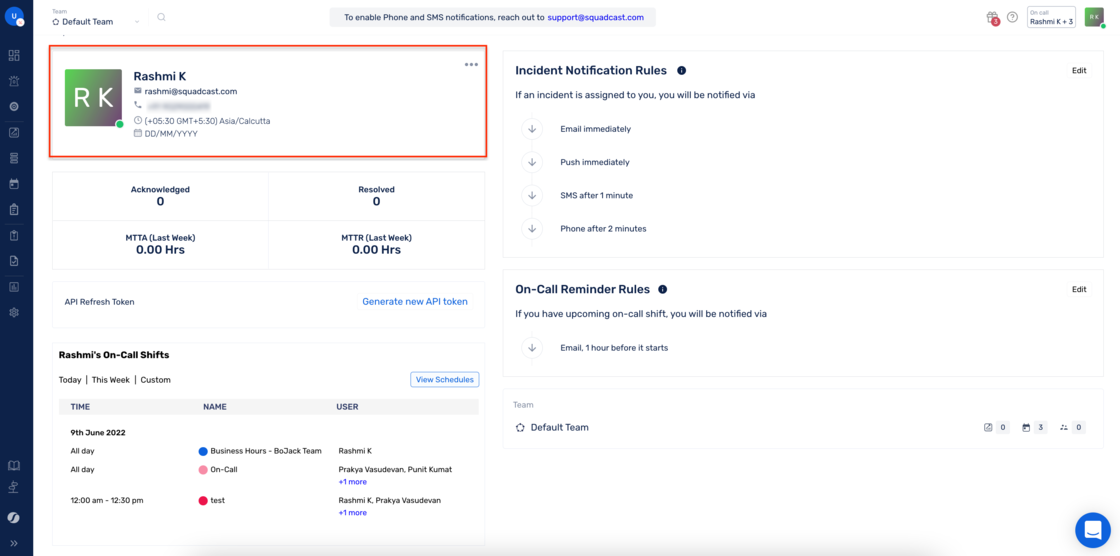Open the round target icon in sidebar
The height and width of the screenshot is (556, 1120).
[14, 106]
